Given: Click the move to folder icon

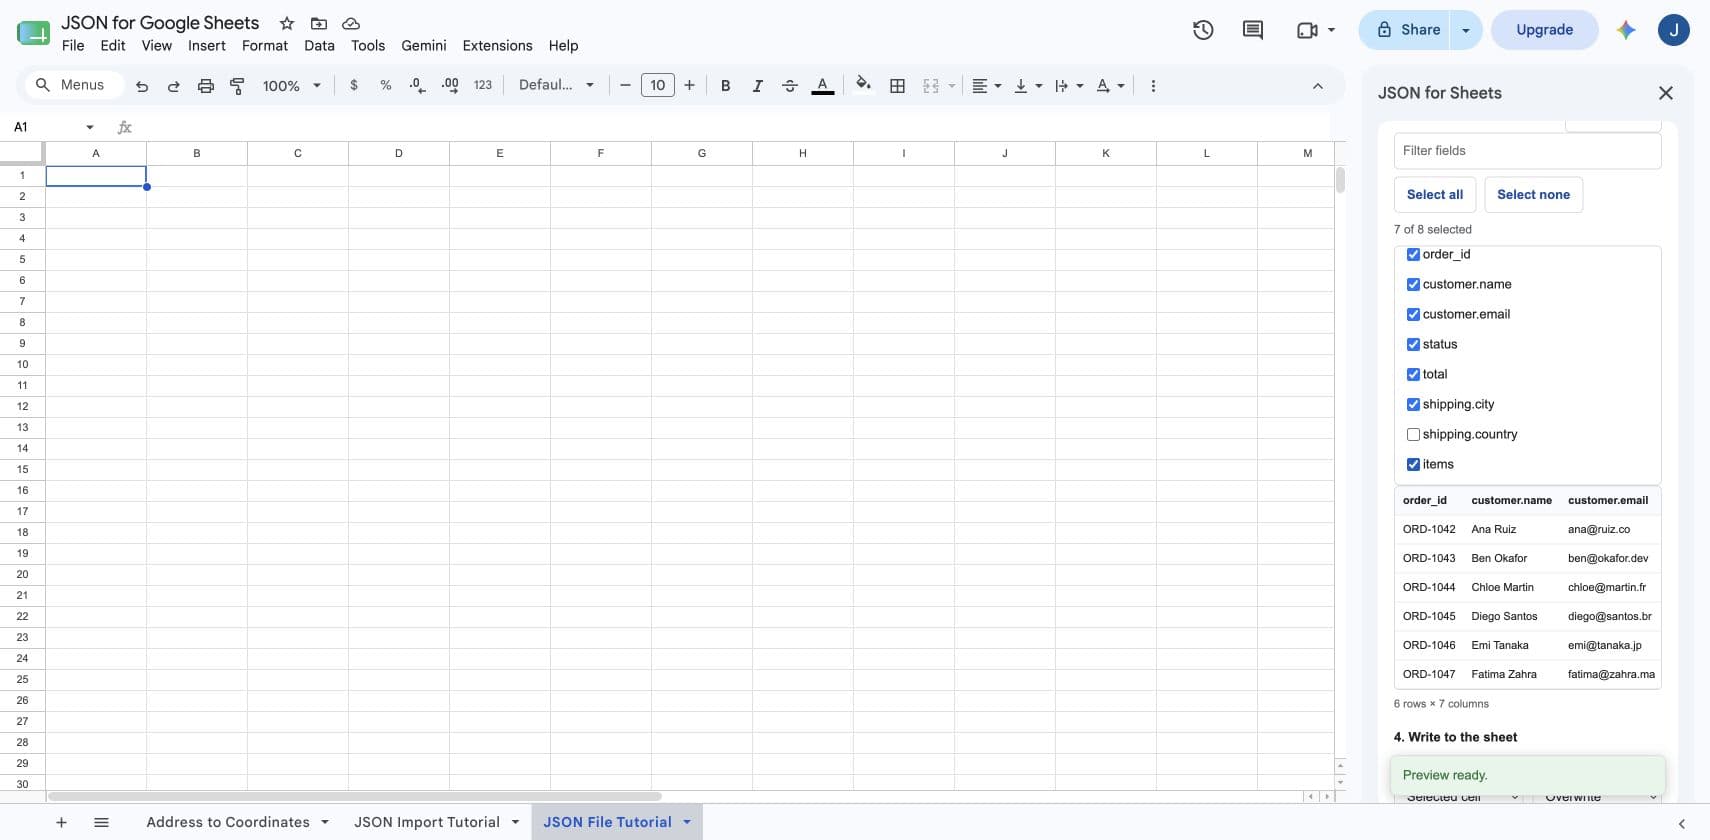Looking at the screenshot, I should 319,23.
